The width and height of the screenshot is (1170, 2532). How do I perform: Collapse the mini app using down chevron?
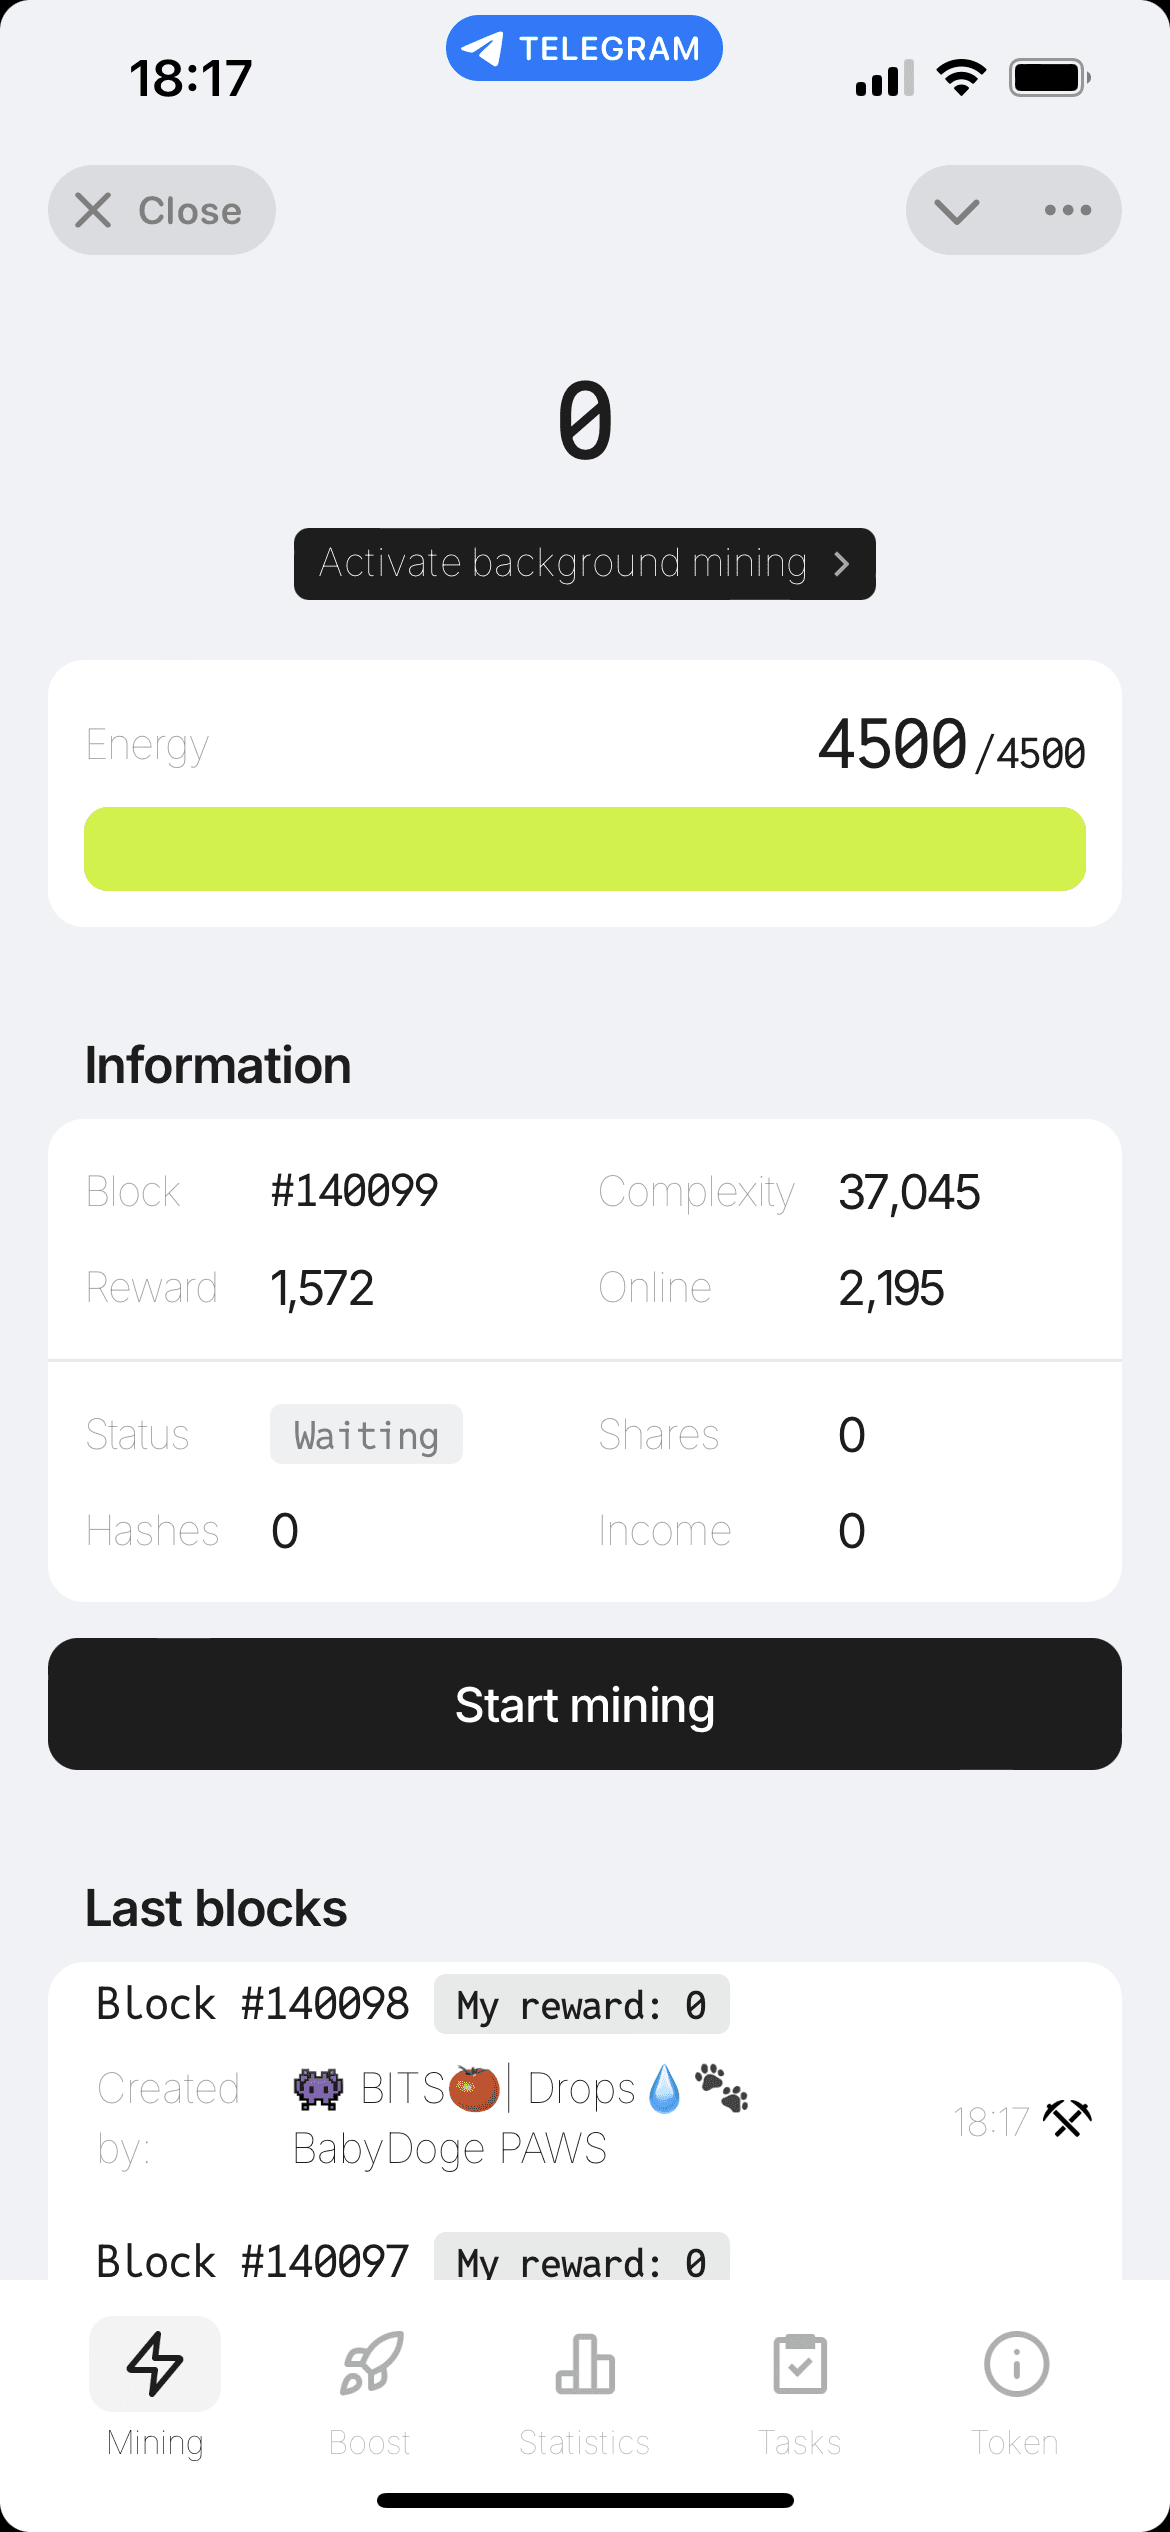[956, 210]
